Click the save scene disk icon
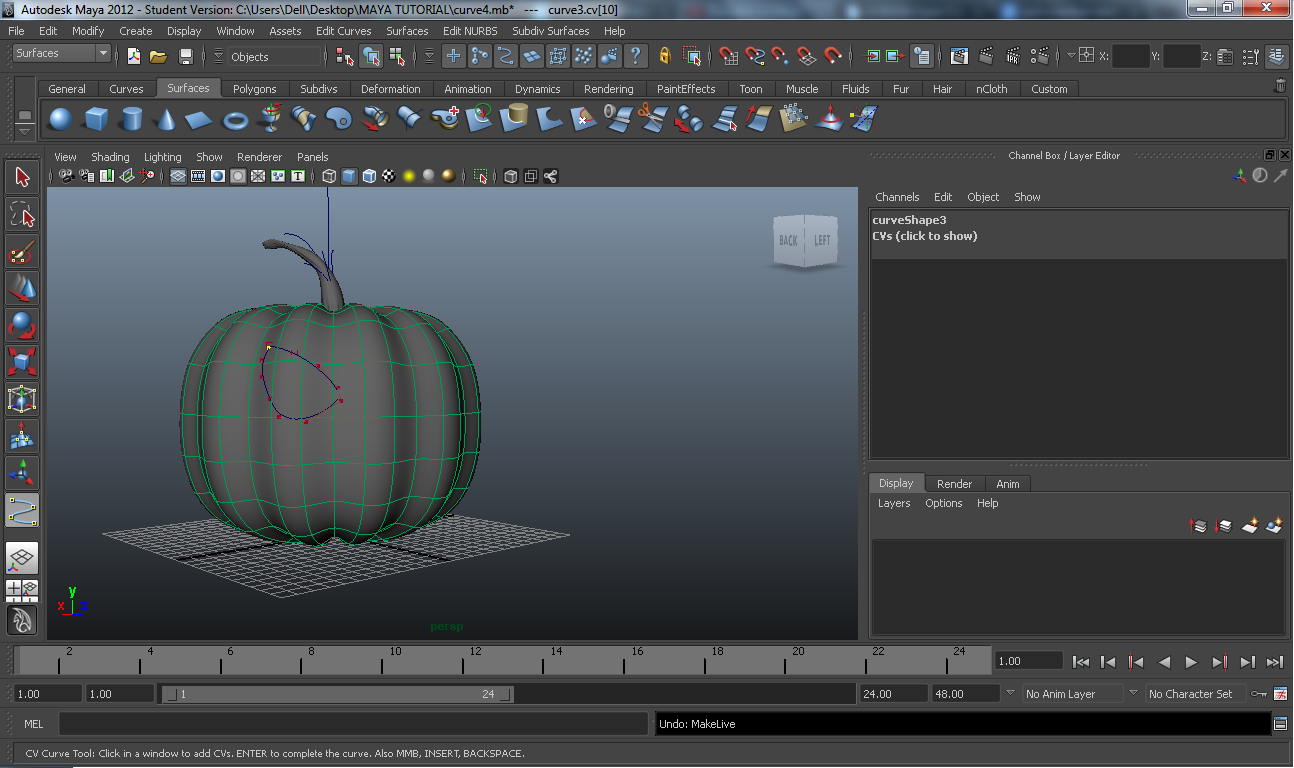The height and width of the screenshot is (768, 1294). click(x=185, y=57)
